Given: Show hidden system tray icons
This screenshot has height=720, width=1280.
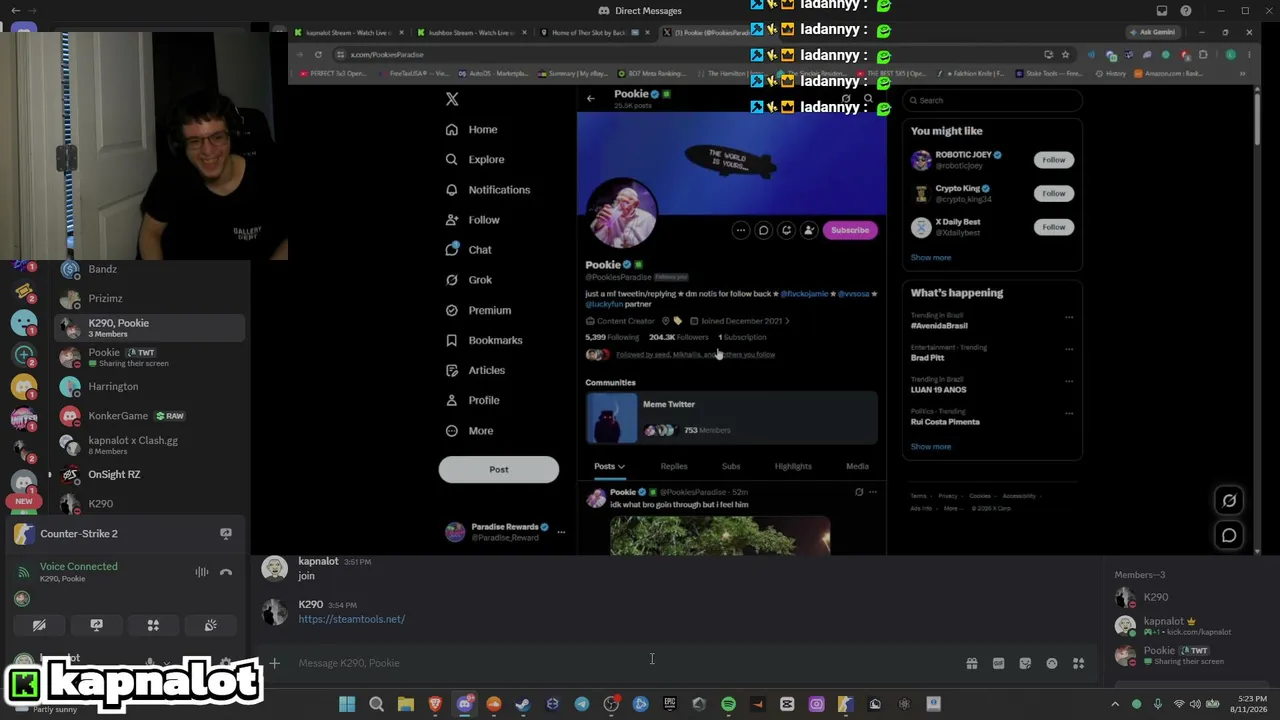Looking at the screenshot, I should 1115,704.
